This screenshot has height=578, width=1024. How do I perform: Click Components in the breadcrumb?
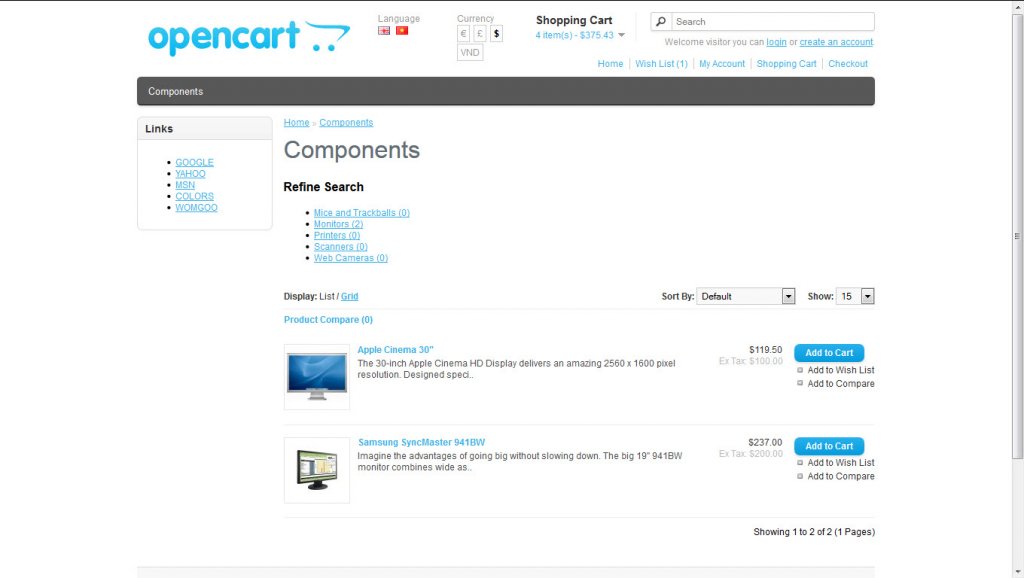click(346, 123)
